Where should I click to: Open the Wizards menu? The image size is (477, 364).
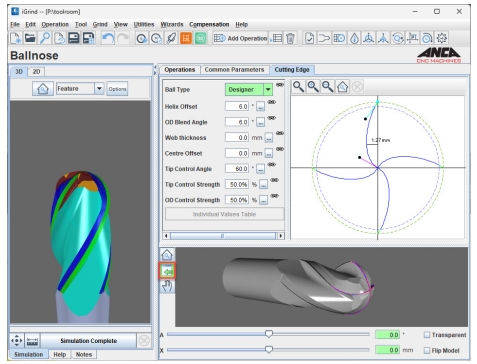pyautogui.click(x=172, y=24)
